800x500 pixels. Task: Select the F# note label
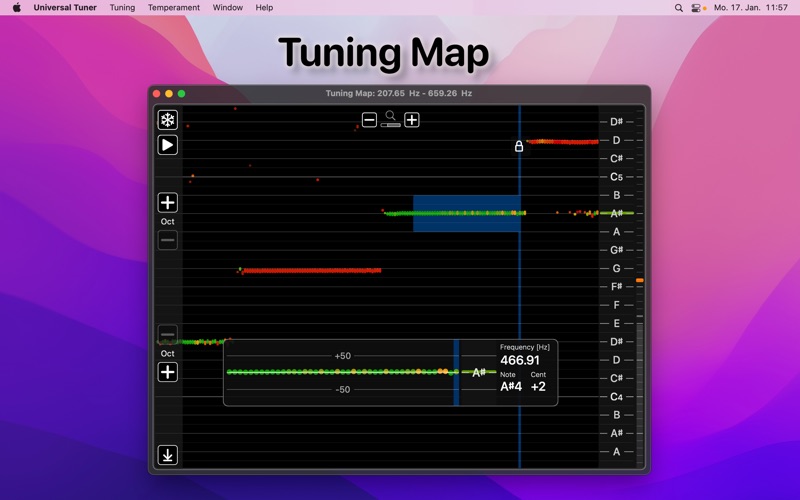coord(616,287)
